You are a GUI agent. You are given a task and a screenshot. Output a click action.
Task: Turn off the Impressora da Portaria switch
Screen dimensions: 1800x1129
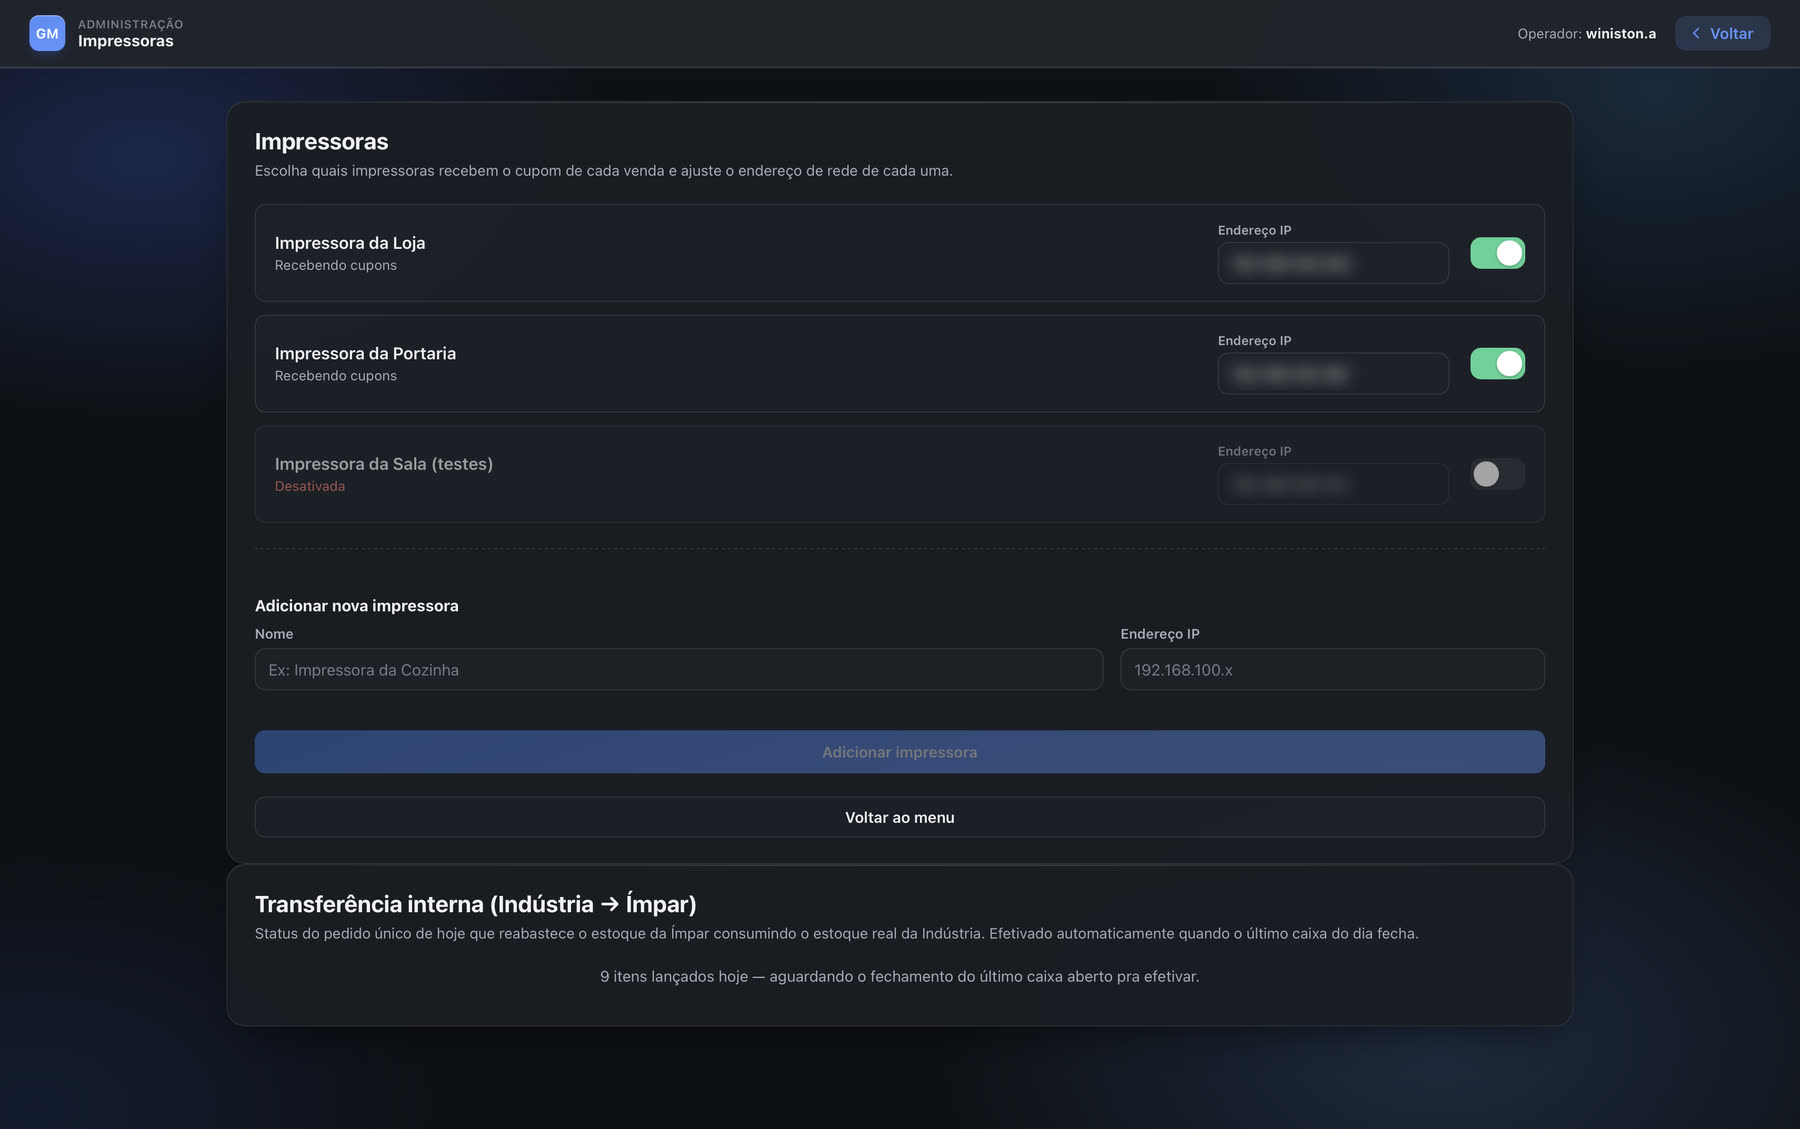click(x=1497, y=363)
